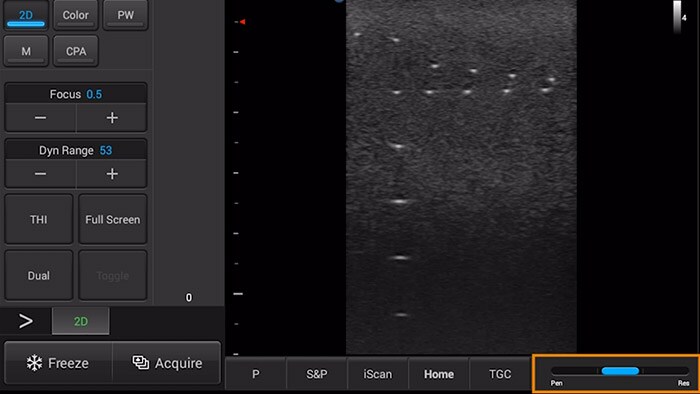The width and height of the screenshot is (700, 394).
Task: Acquire the current image
Action: click(167, 363)
